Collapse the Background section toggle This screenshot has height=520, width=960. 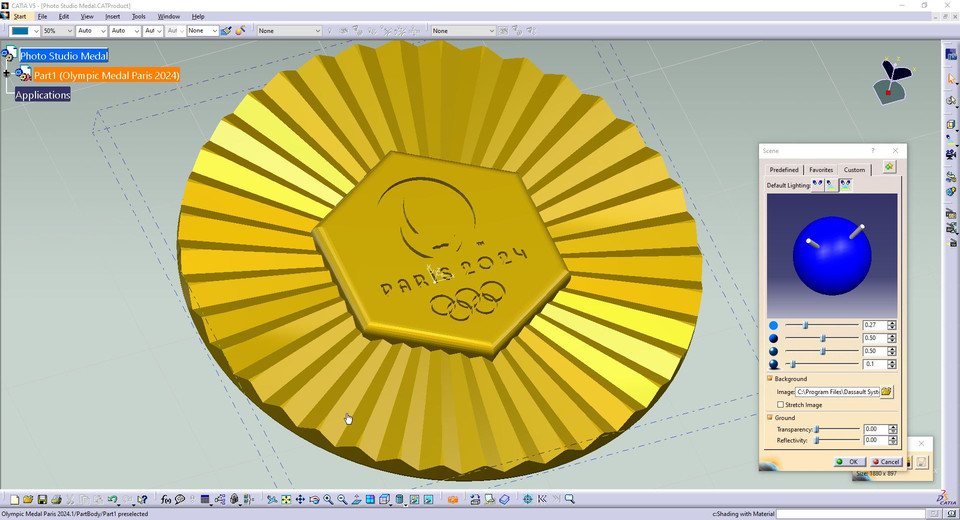(x=770, y=379)
